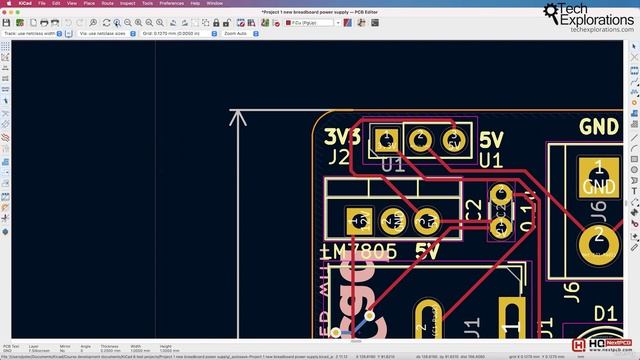Open the Footprint Editor
Screen dimensions: 640x360
tap(241, 23)
